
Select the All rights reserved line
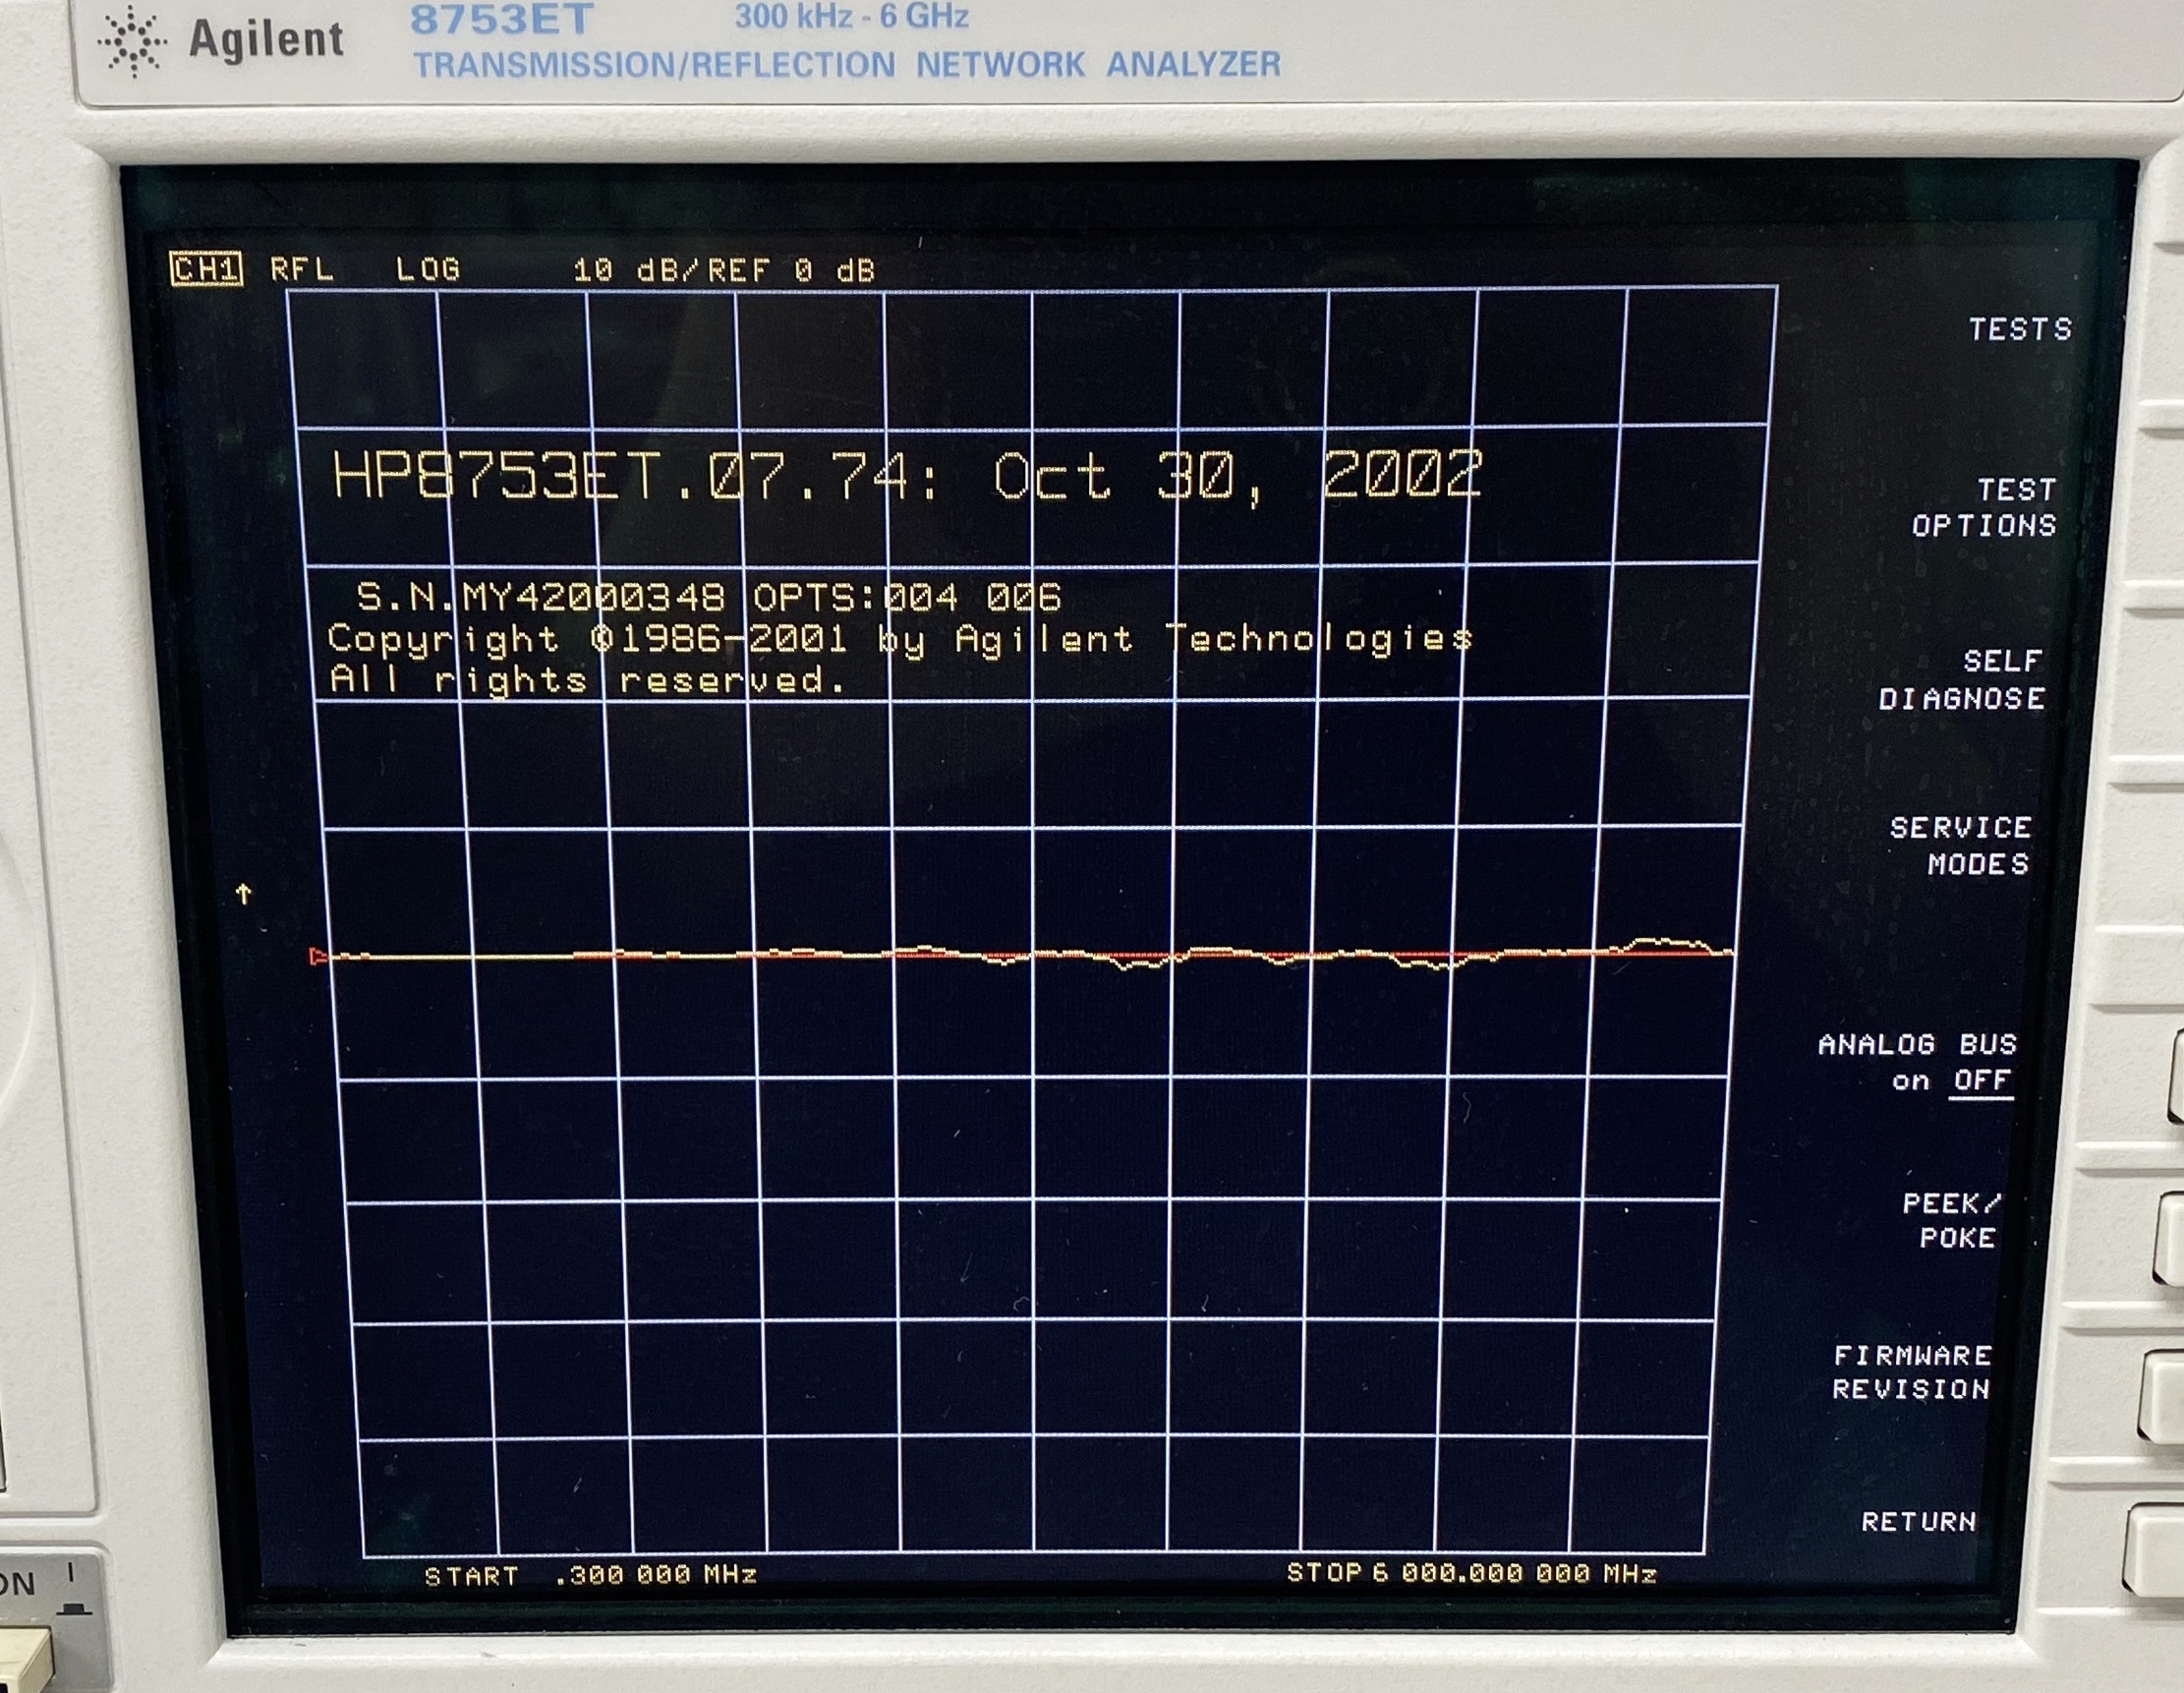click(x=588, y=680)
